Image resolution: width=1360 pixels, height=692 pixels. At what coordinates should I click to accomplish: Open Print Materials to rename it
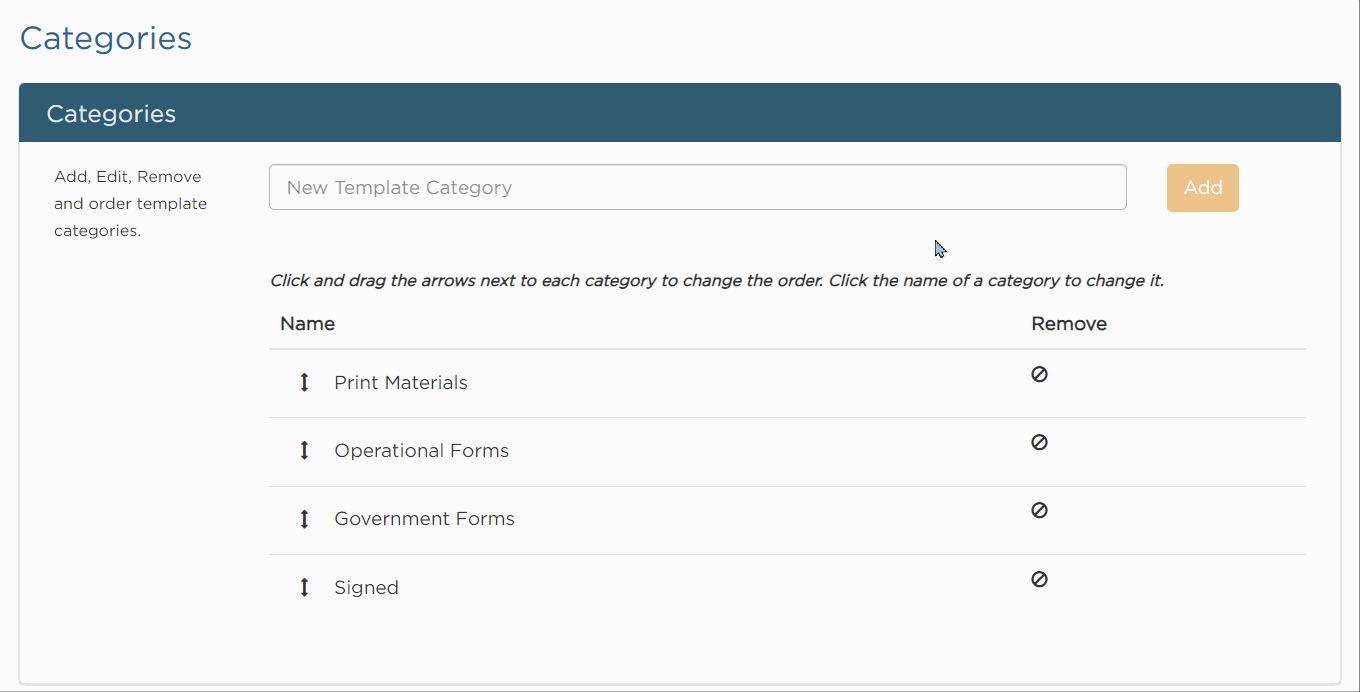(x=400, y=382)
